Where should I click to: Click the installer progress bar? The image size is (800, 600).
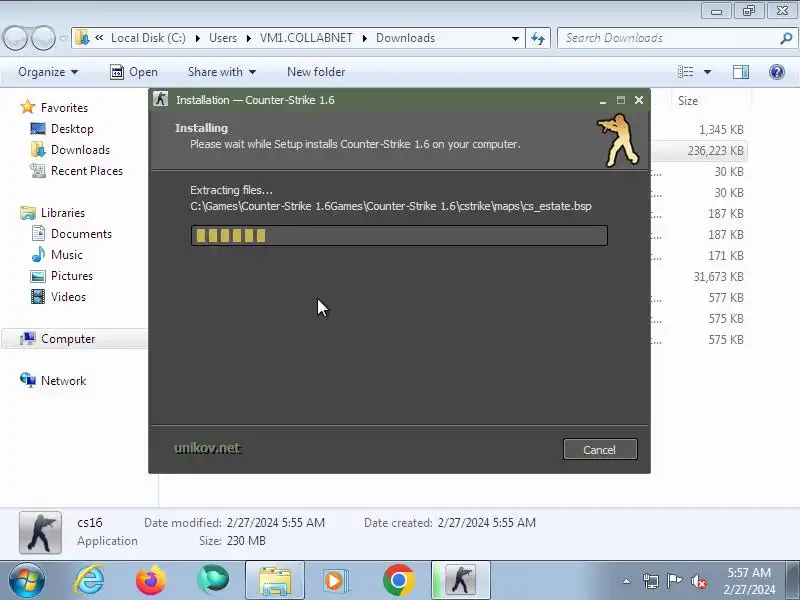[399, 235]
